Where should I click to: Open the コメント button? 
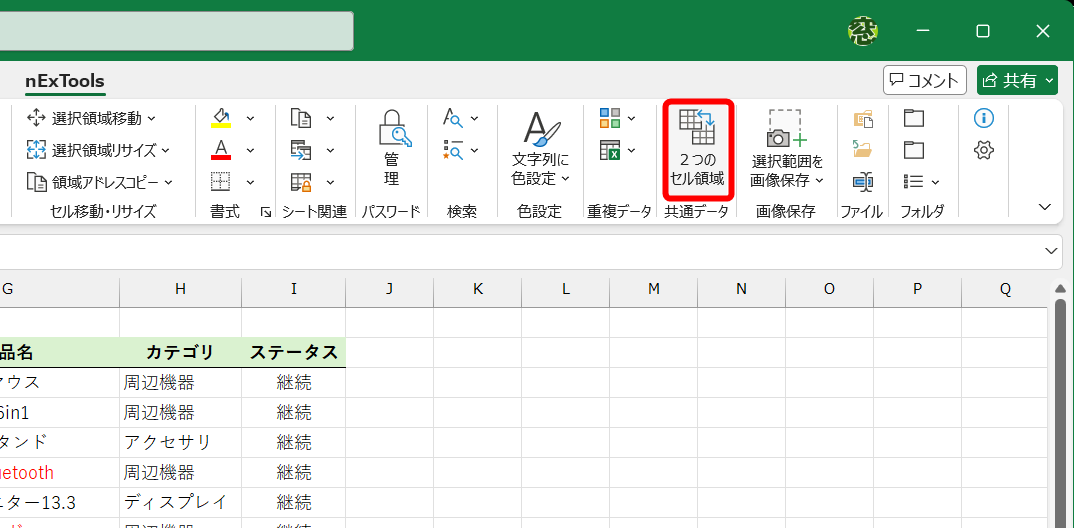click(925, 81)
